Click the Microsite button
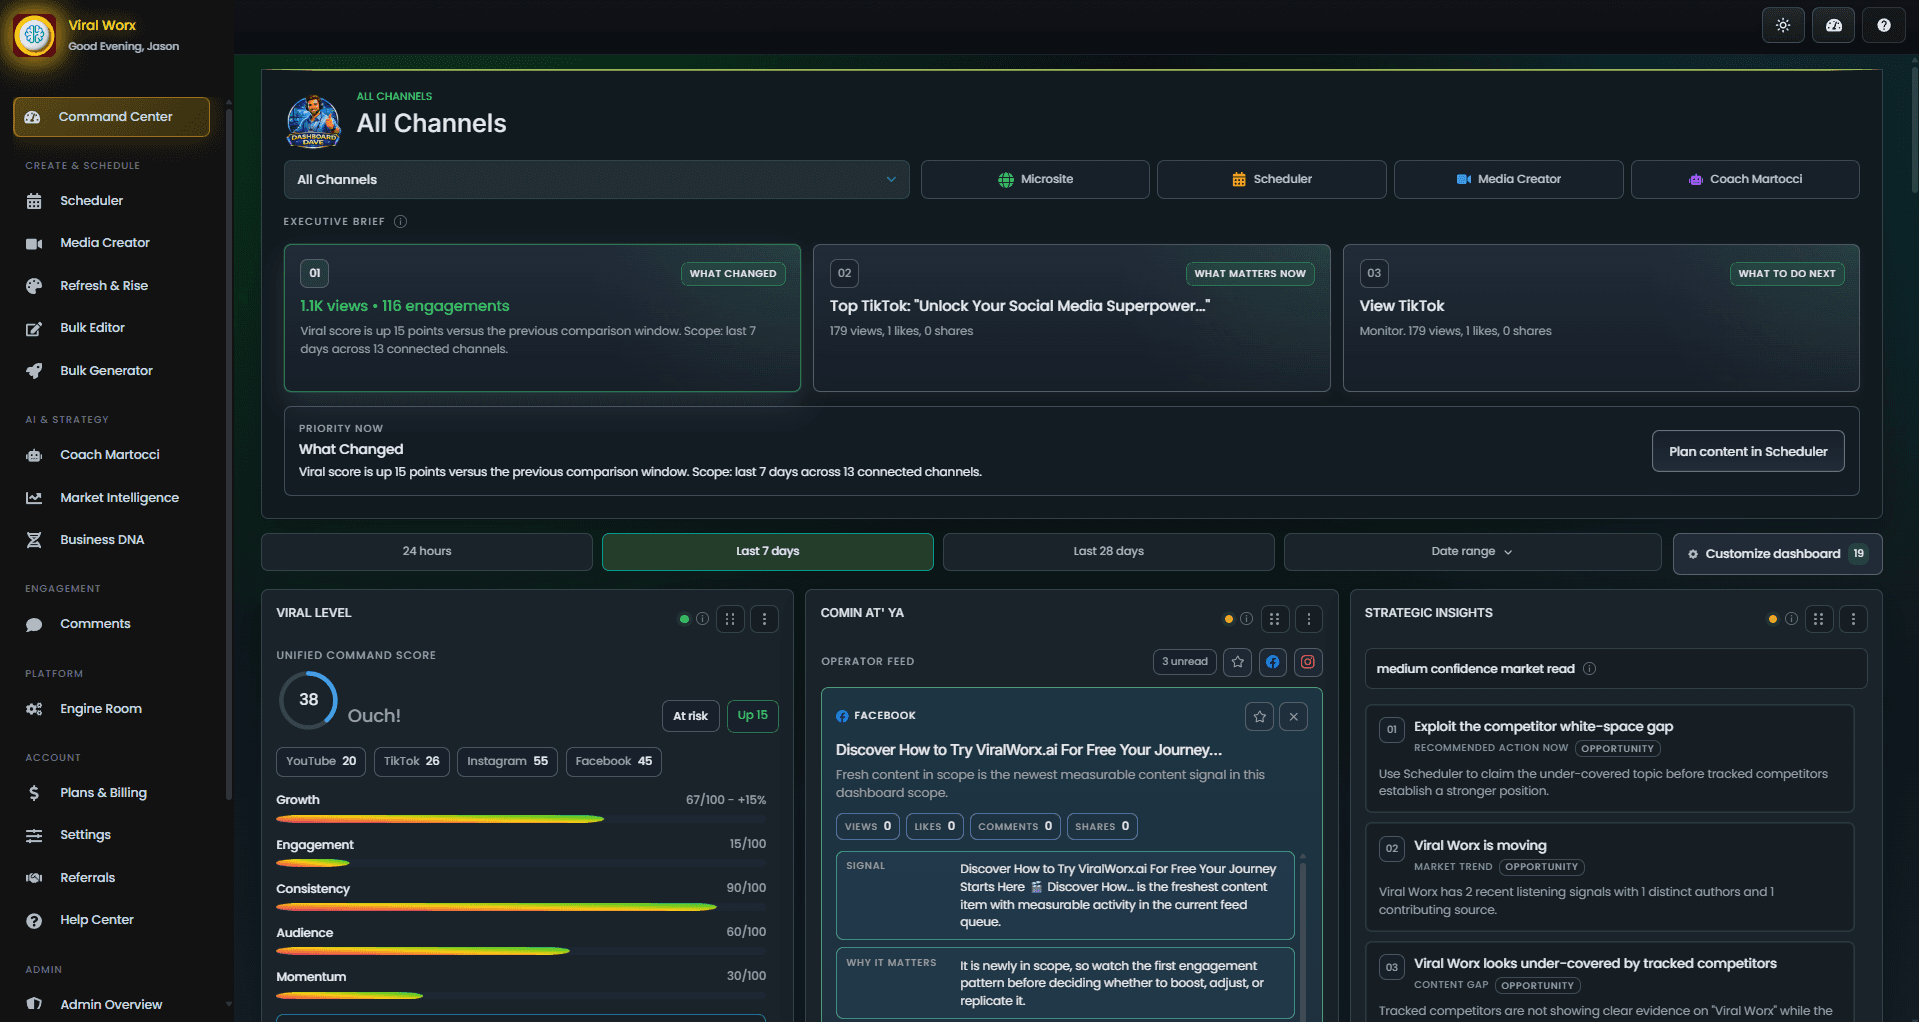Screen dimensions: 1919x1022 click(1035, 180)
